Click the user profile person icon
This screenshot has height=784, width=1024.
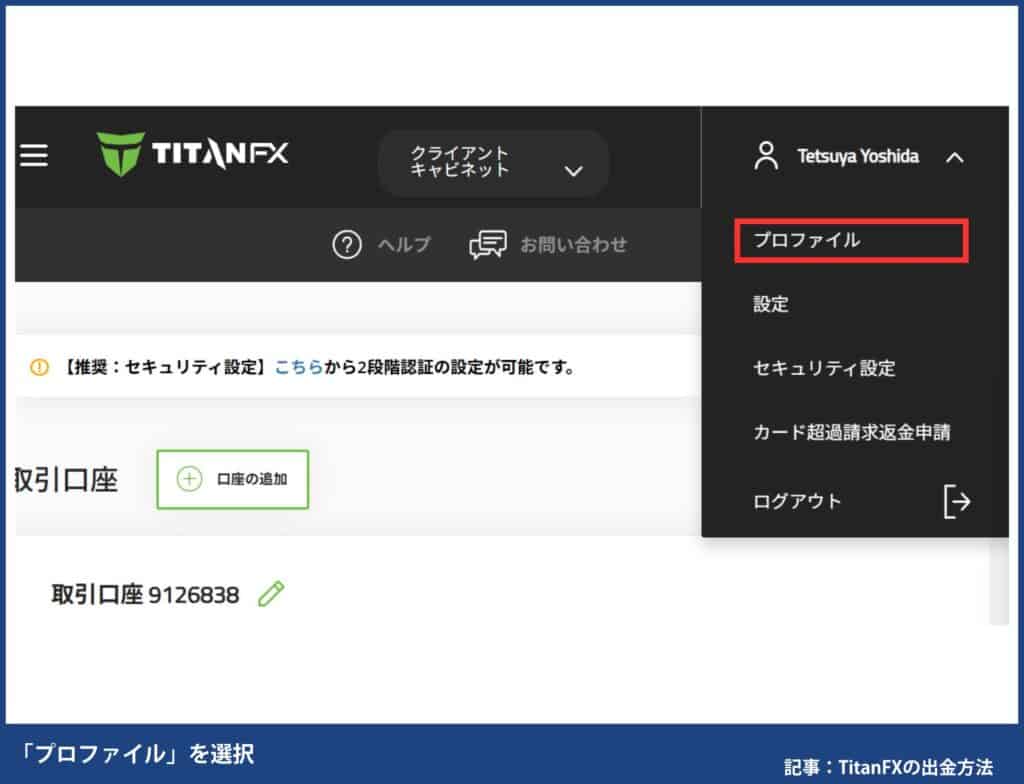(767, 156)
